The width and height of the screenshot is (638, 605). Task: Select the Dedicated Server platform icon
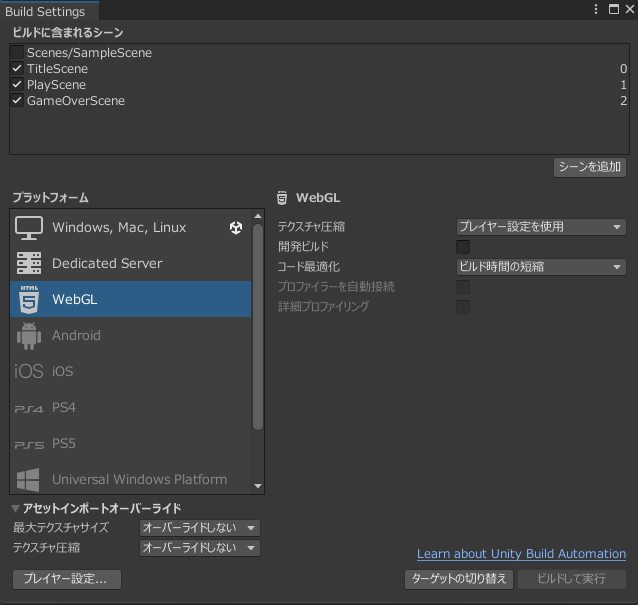click(28, 263)
